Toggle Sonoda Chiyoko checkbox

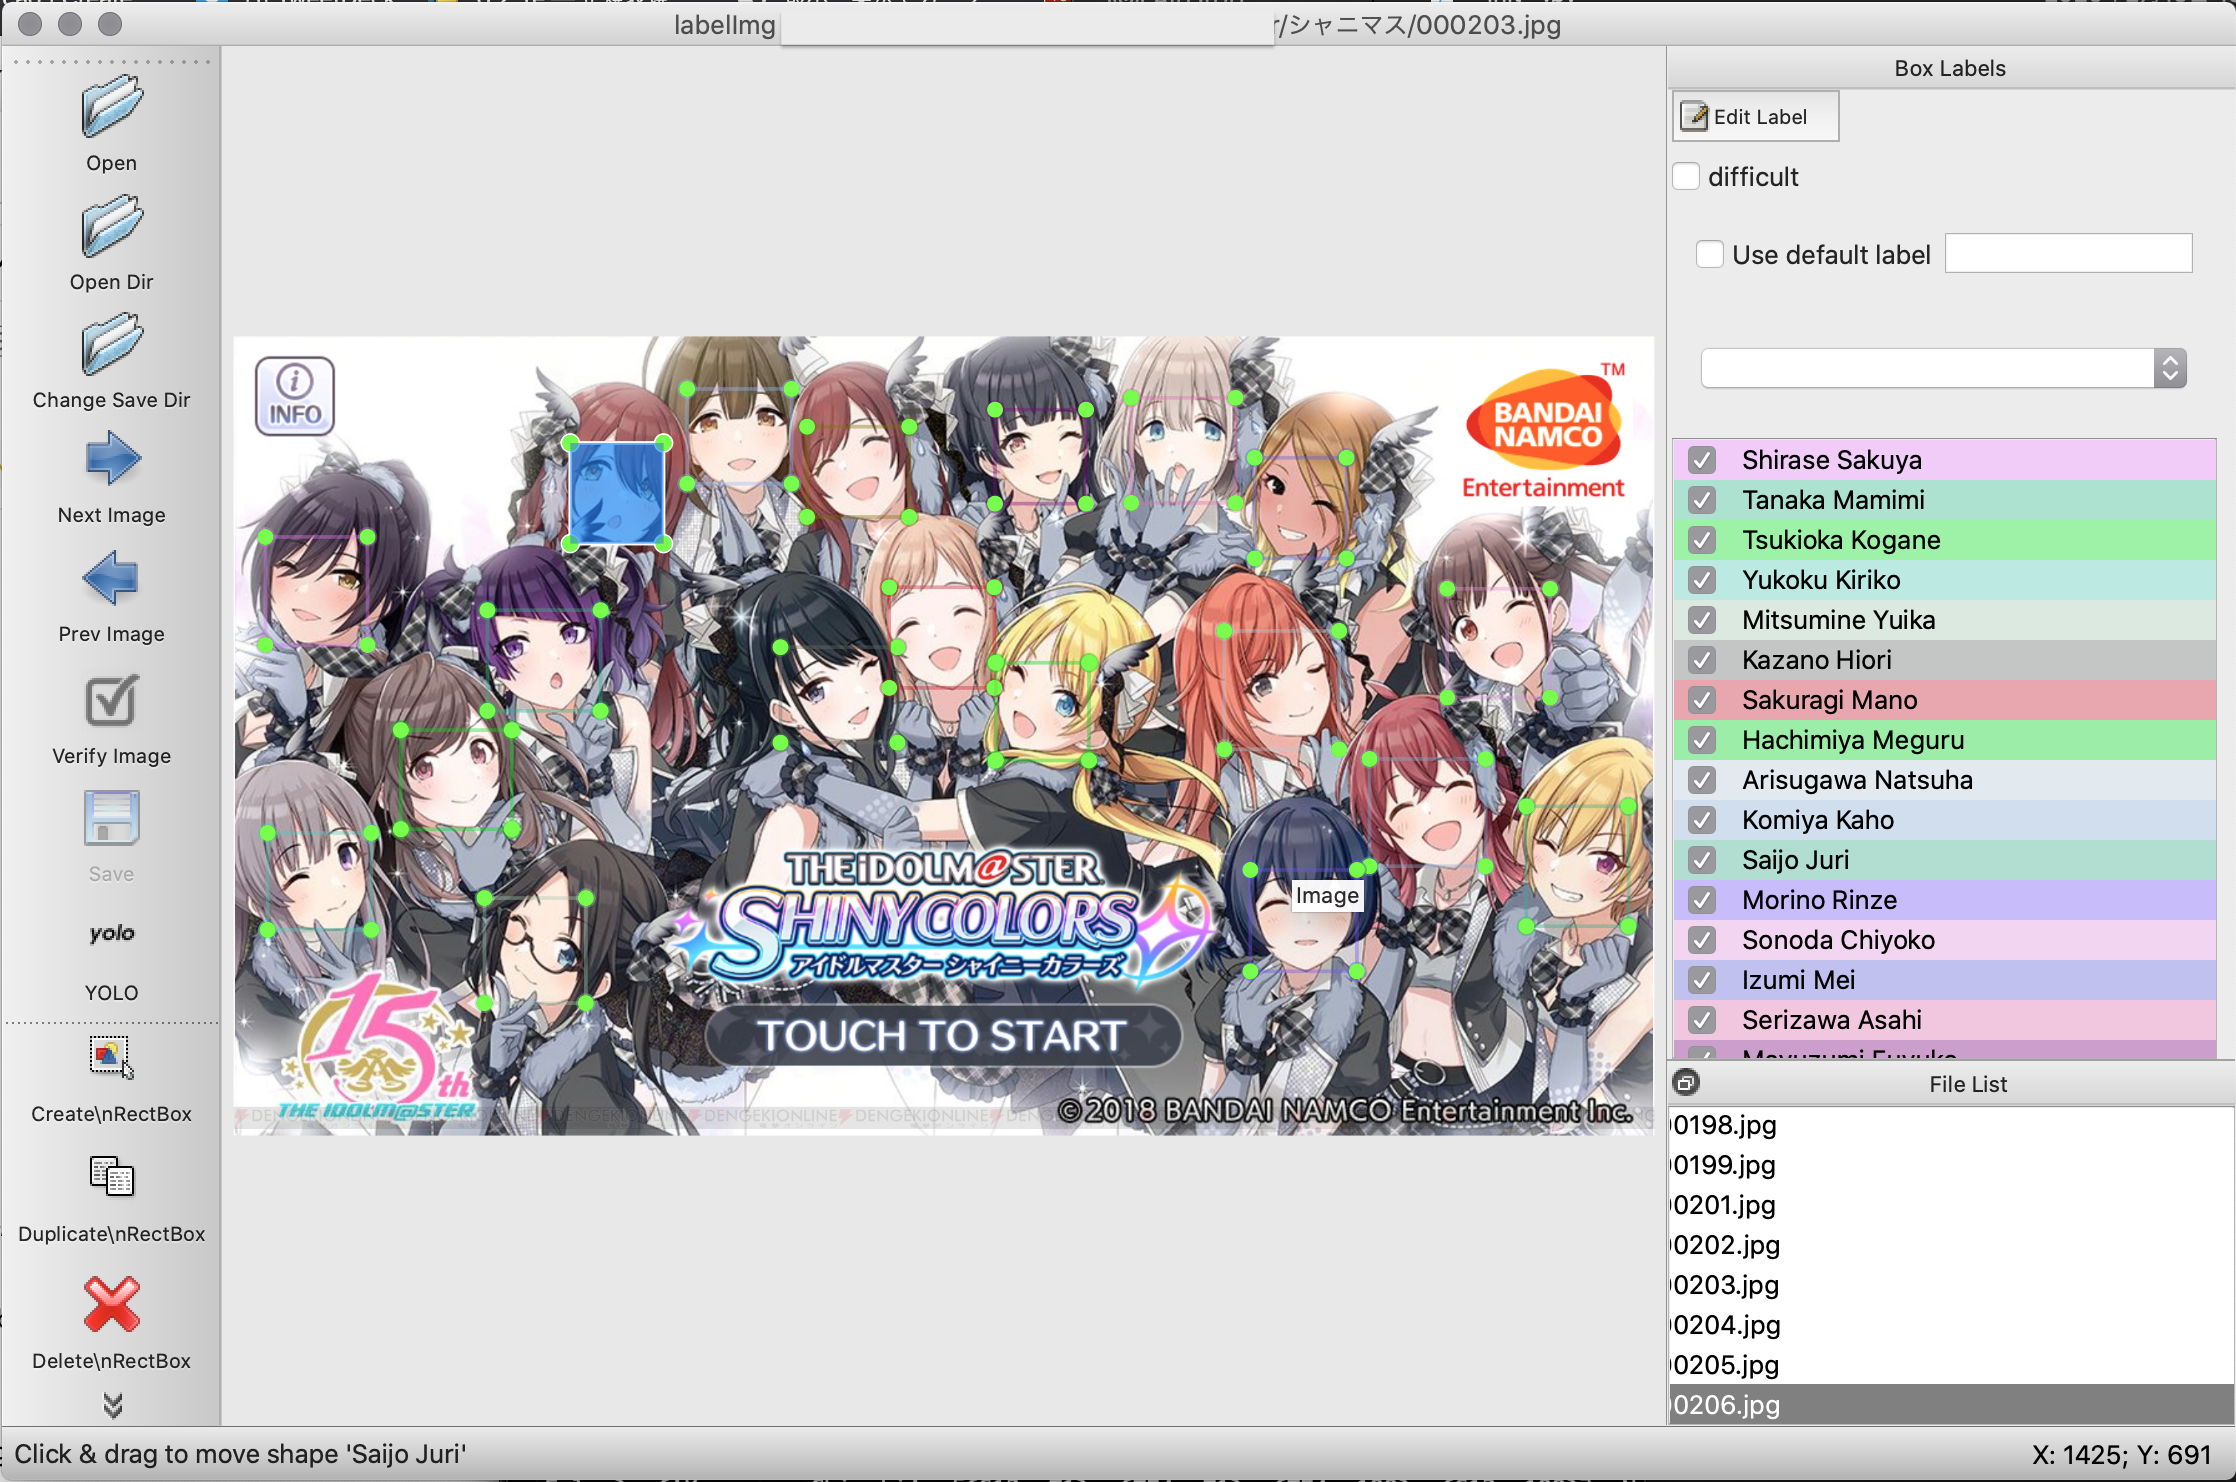pyautogui.click(x=1701, y=940)
